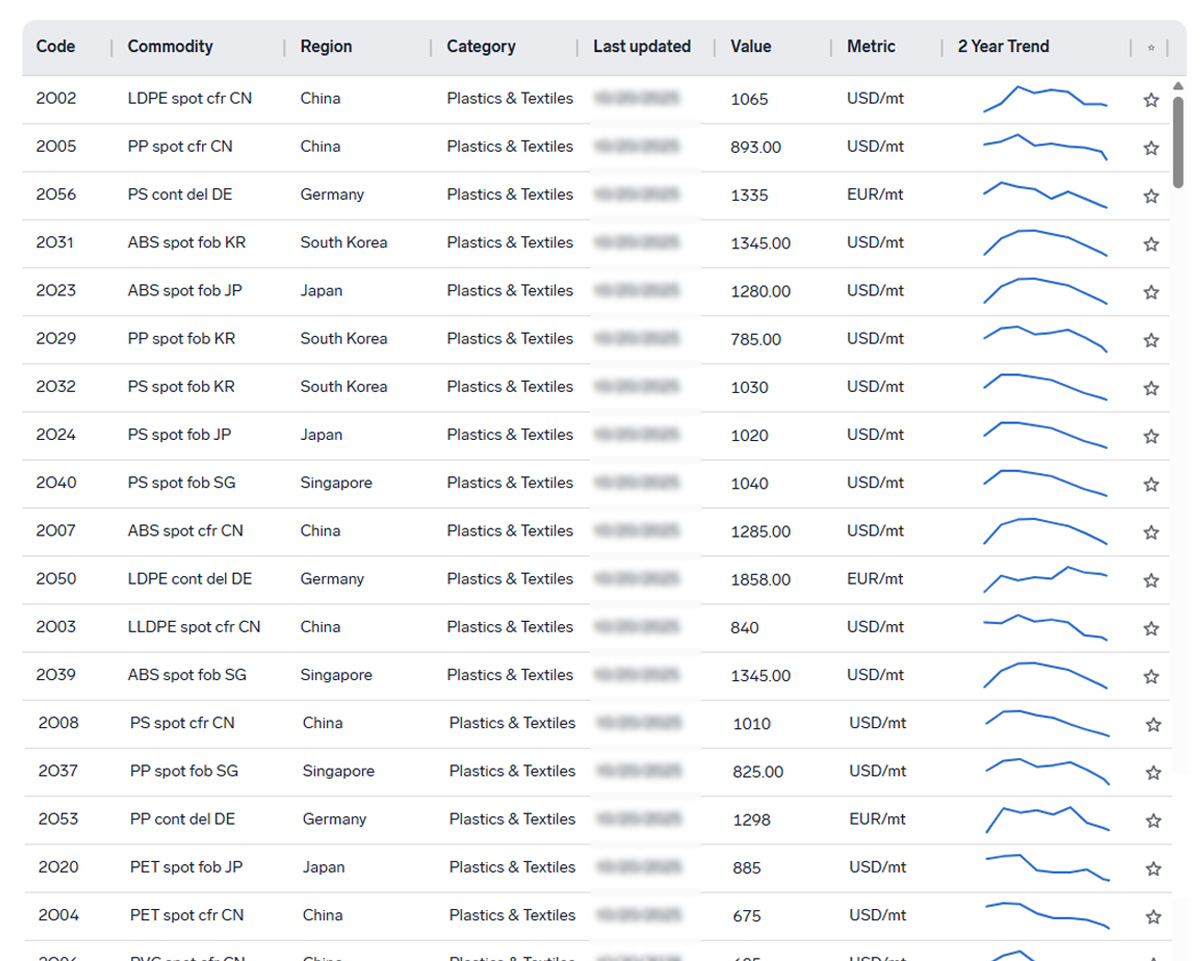The width and height of the screenshot is (1201, 961).
Task: Toggle favorite star for code 2023
Action: 1151,292
